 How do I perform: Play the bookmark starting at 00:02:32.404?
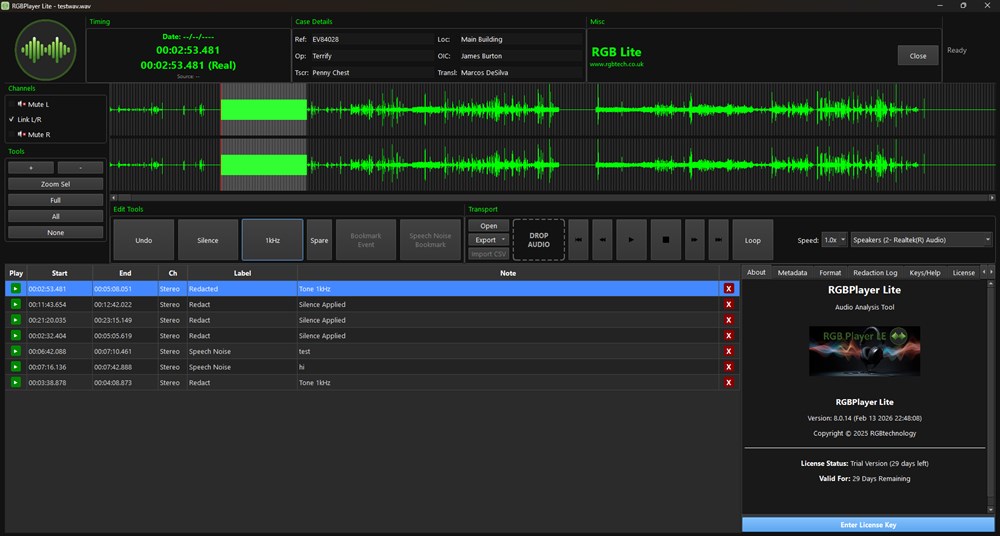(x=16, y=336)
